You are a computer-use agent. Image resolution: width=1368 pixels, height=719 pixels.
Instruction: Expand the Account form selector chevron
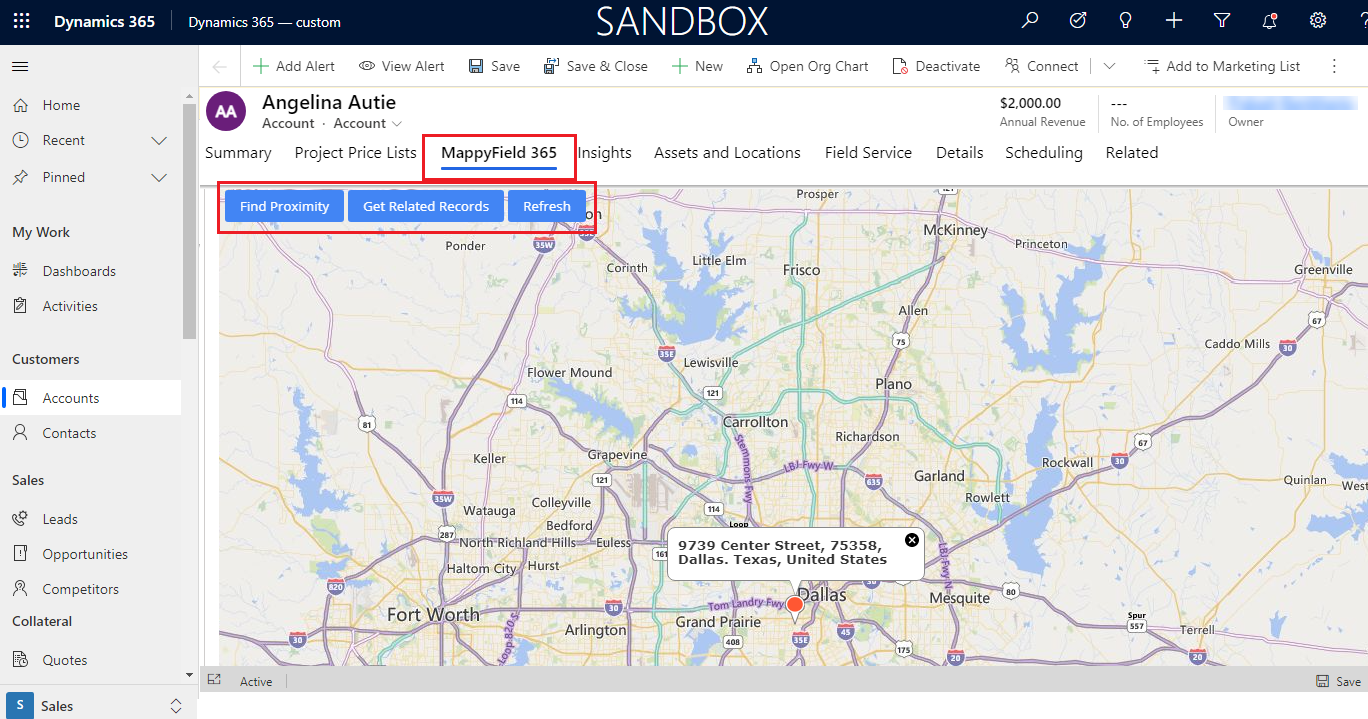[x=397, y=124]
